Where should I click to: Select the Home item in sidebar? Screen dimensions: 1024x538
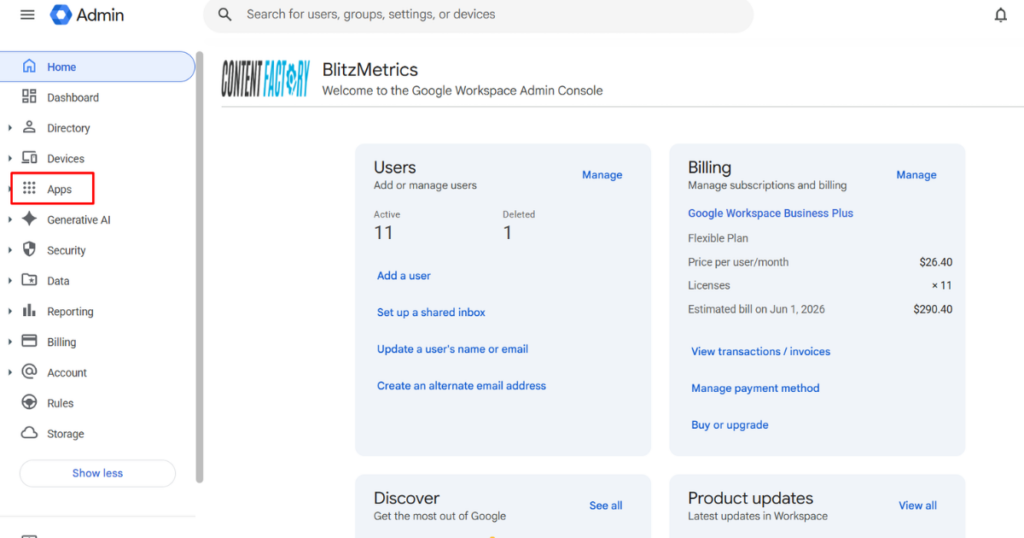click(97, 67)
